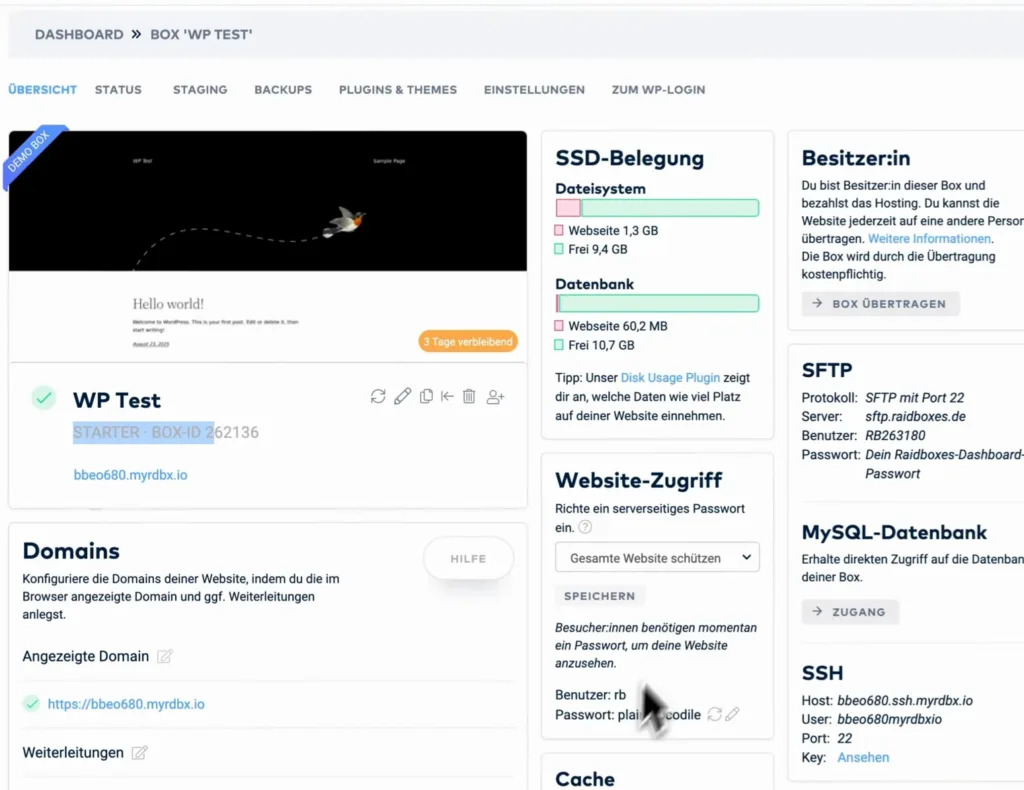Open the Staging tab
The image size is (1024, 790).
(200, 89)
